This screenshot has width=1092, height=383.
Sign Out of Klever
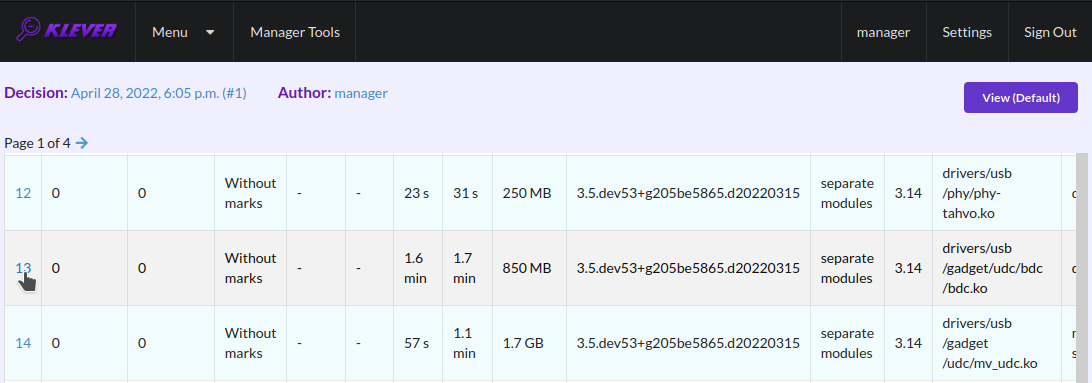1050,32
